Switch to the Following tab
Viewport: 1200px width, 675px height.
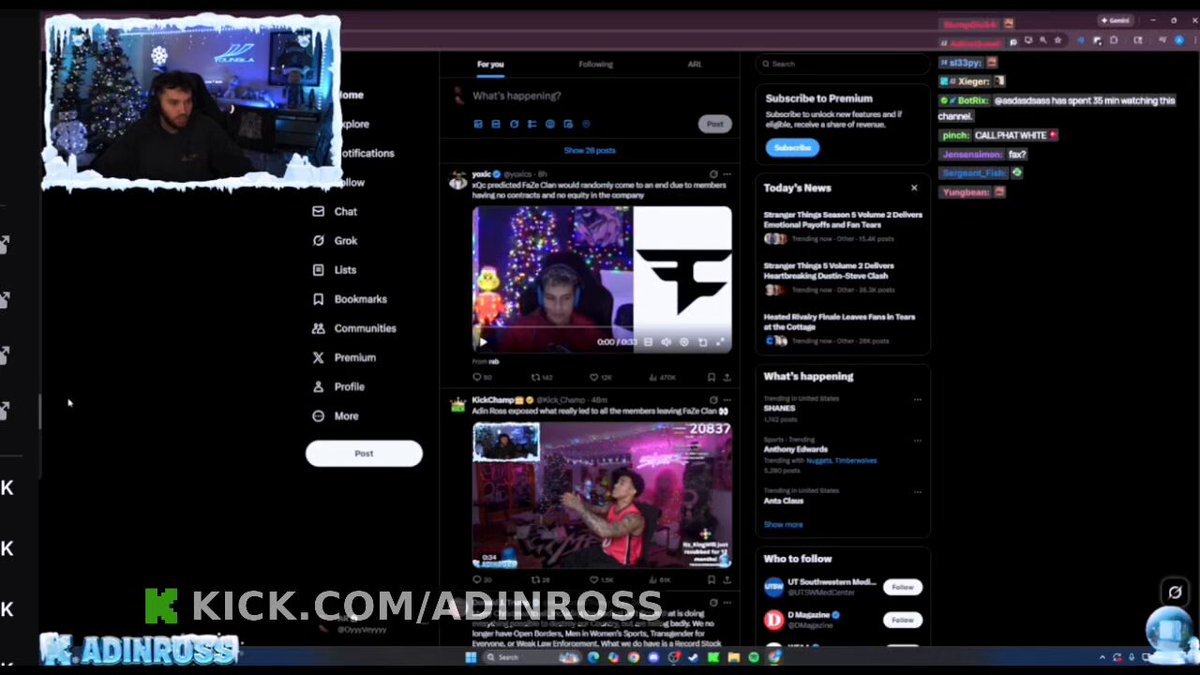coord(595,64)
